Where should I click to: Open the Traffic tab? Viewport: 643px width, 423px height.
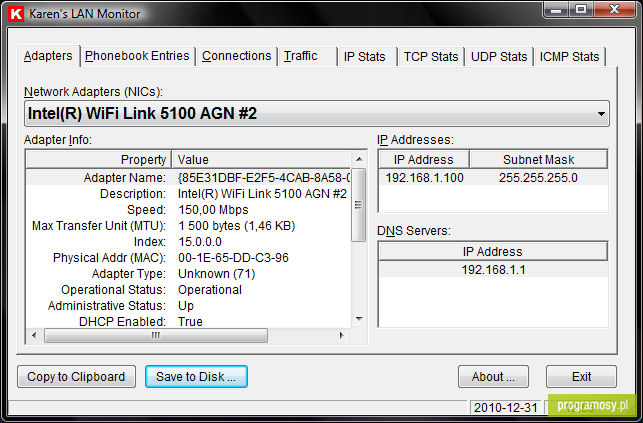[307, 56]
